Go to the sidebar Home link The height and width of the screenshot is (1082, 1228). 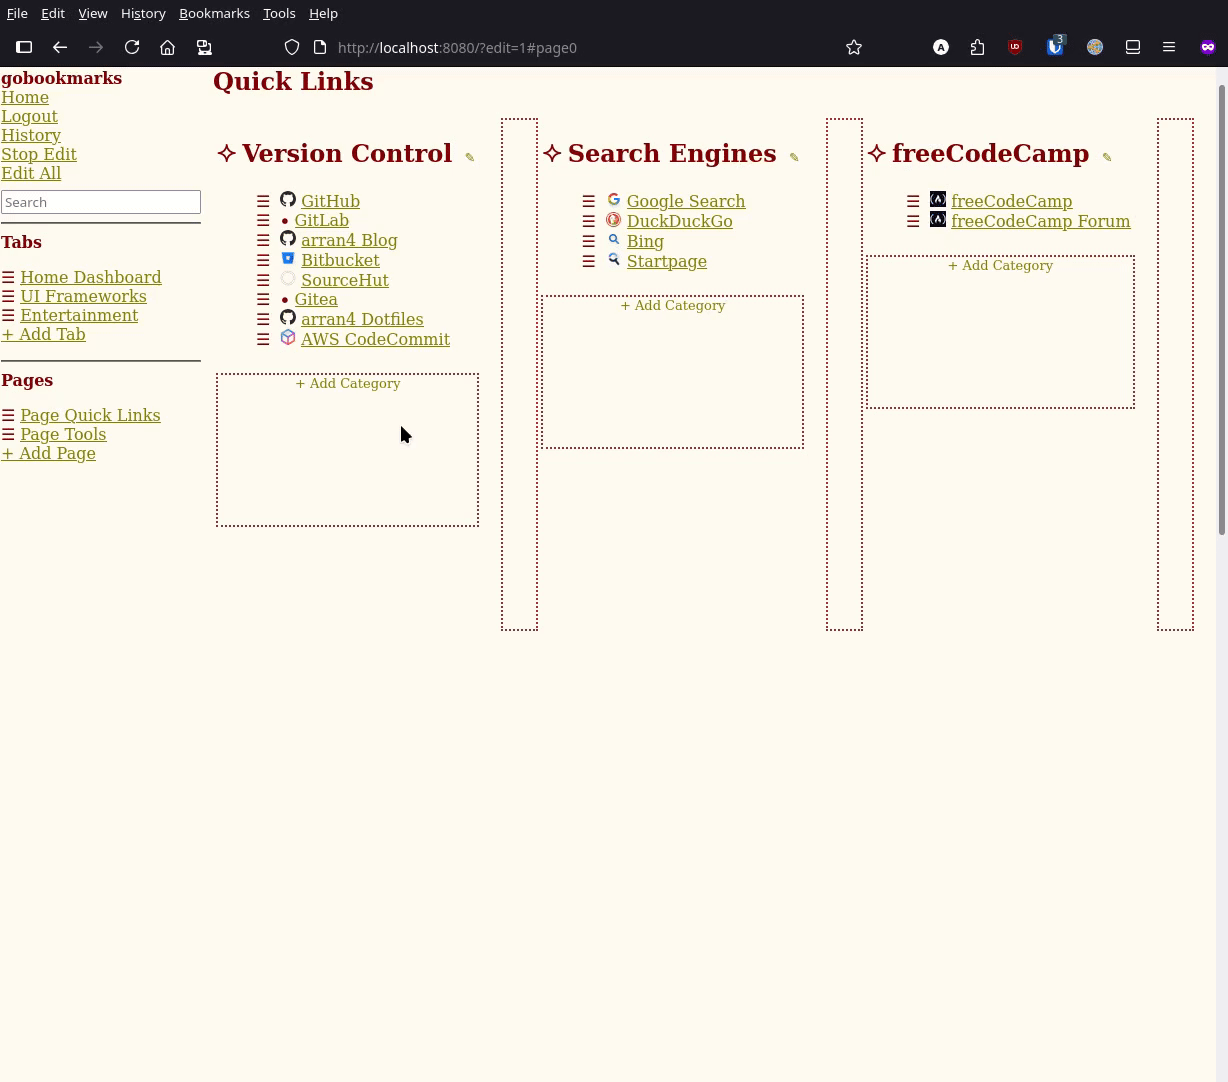pyautogui.click(x=25, y=97)
